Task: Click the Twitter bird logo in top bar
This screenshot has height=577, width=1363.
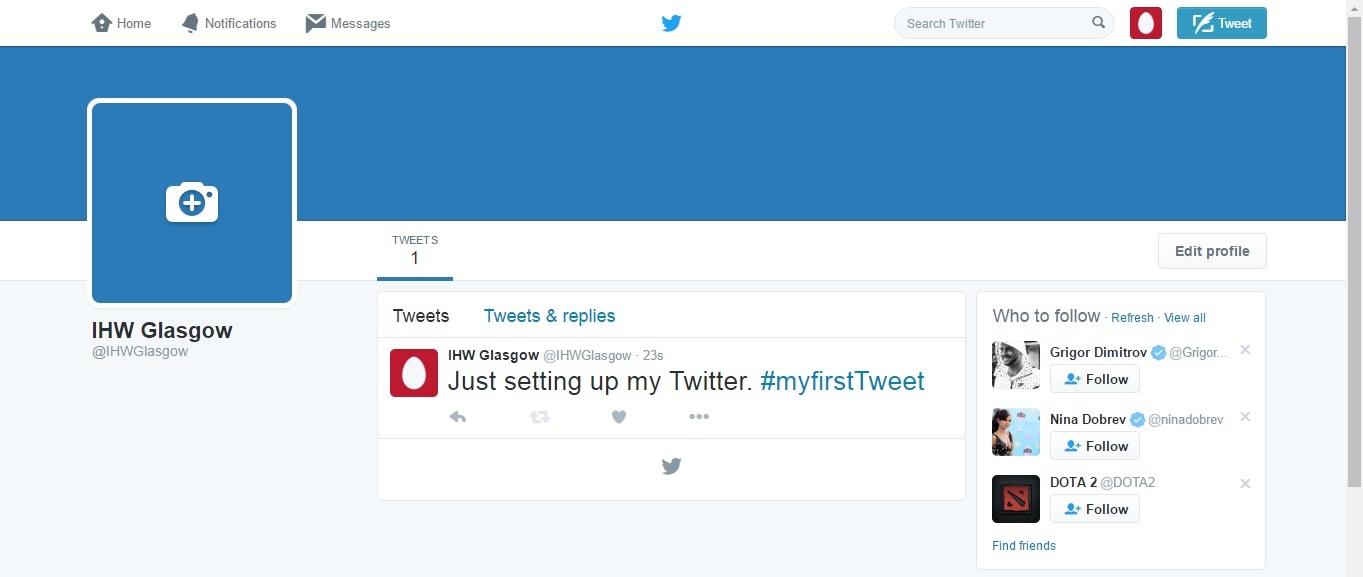Action: [x=671, y=23]
